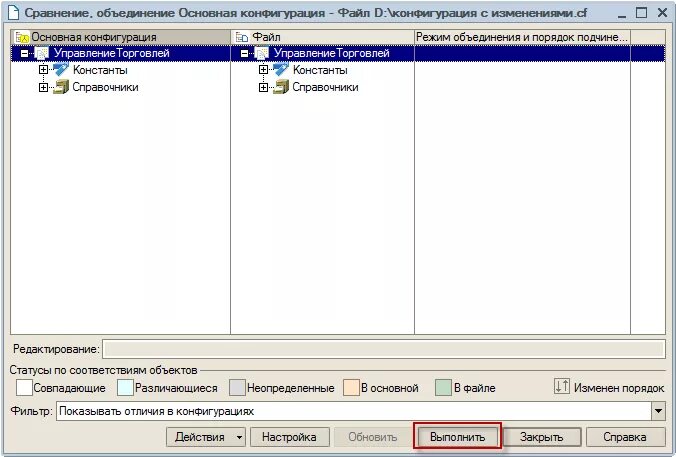This screenshot has width=676, height=457.
Task: Click the Изменен порядок label
Action: coord(619,388)
